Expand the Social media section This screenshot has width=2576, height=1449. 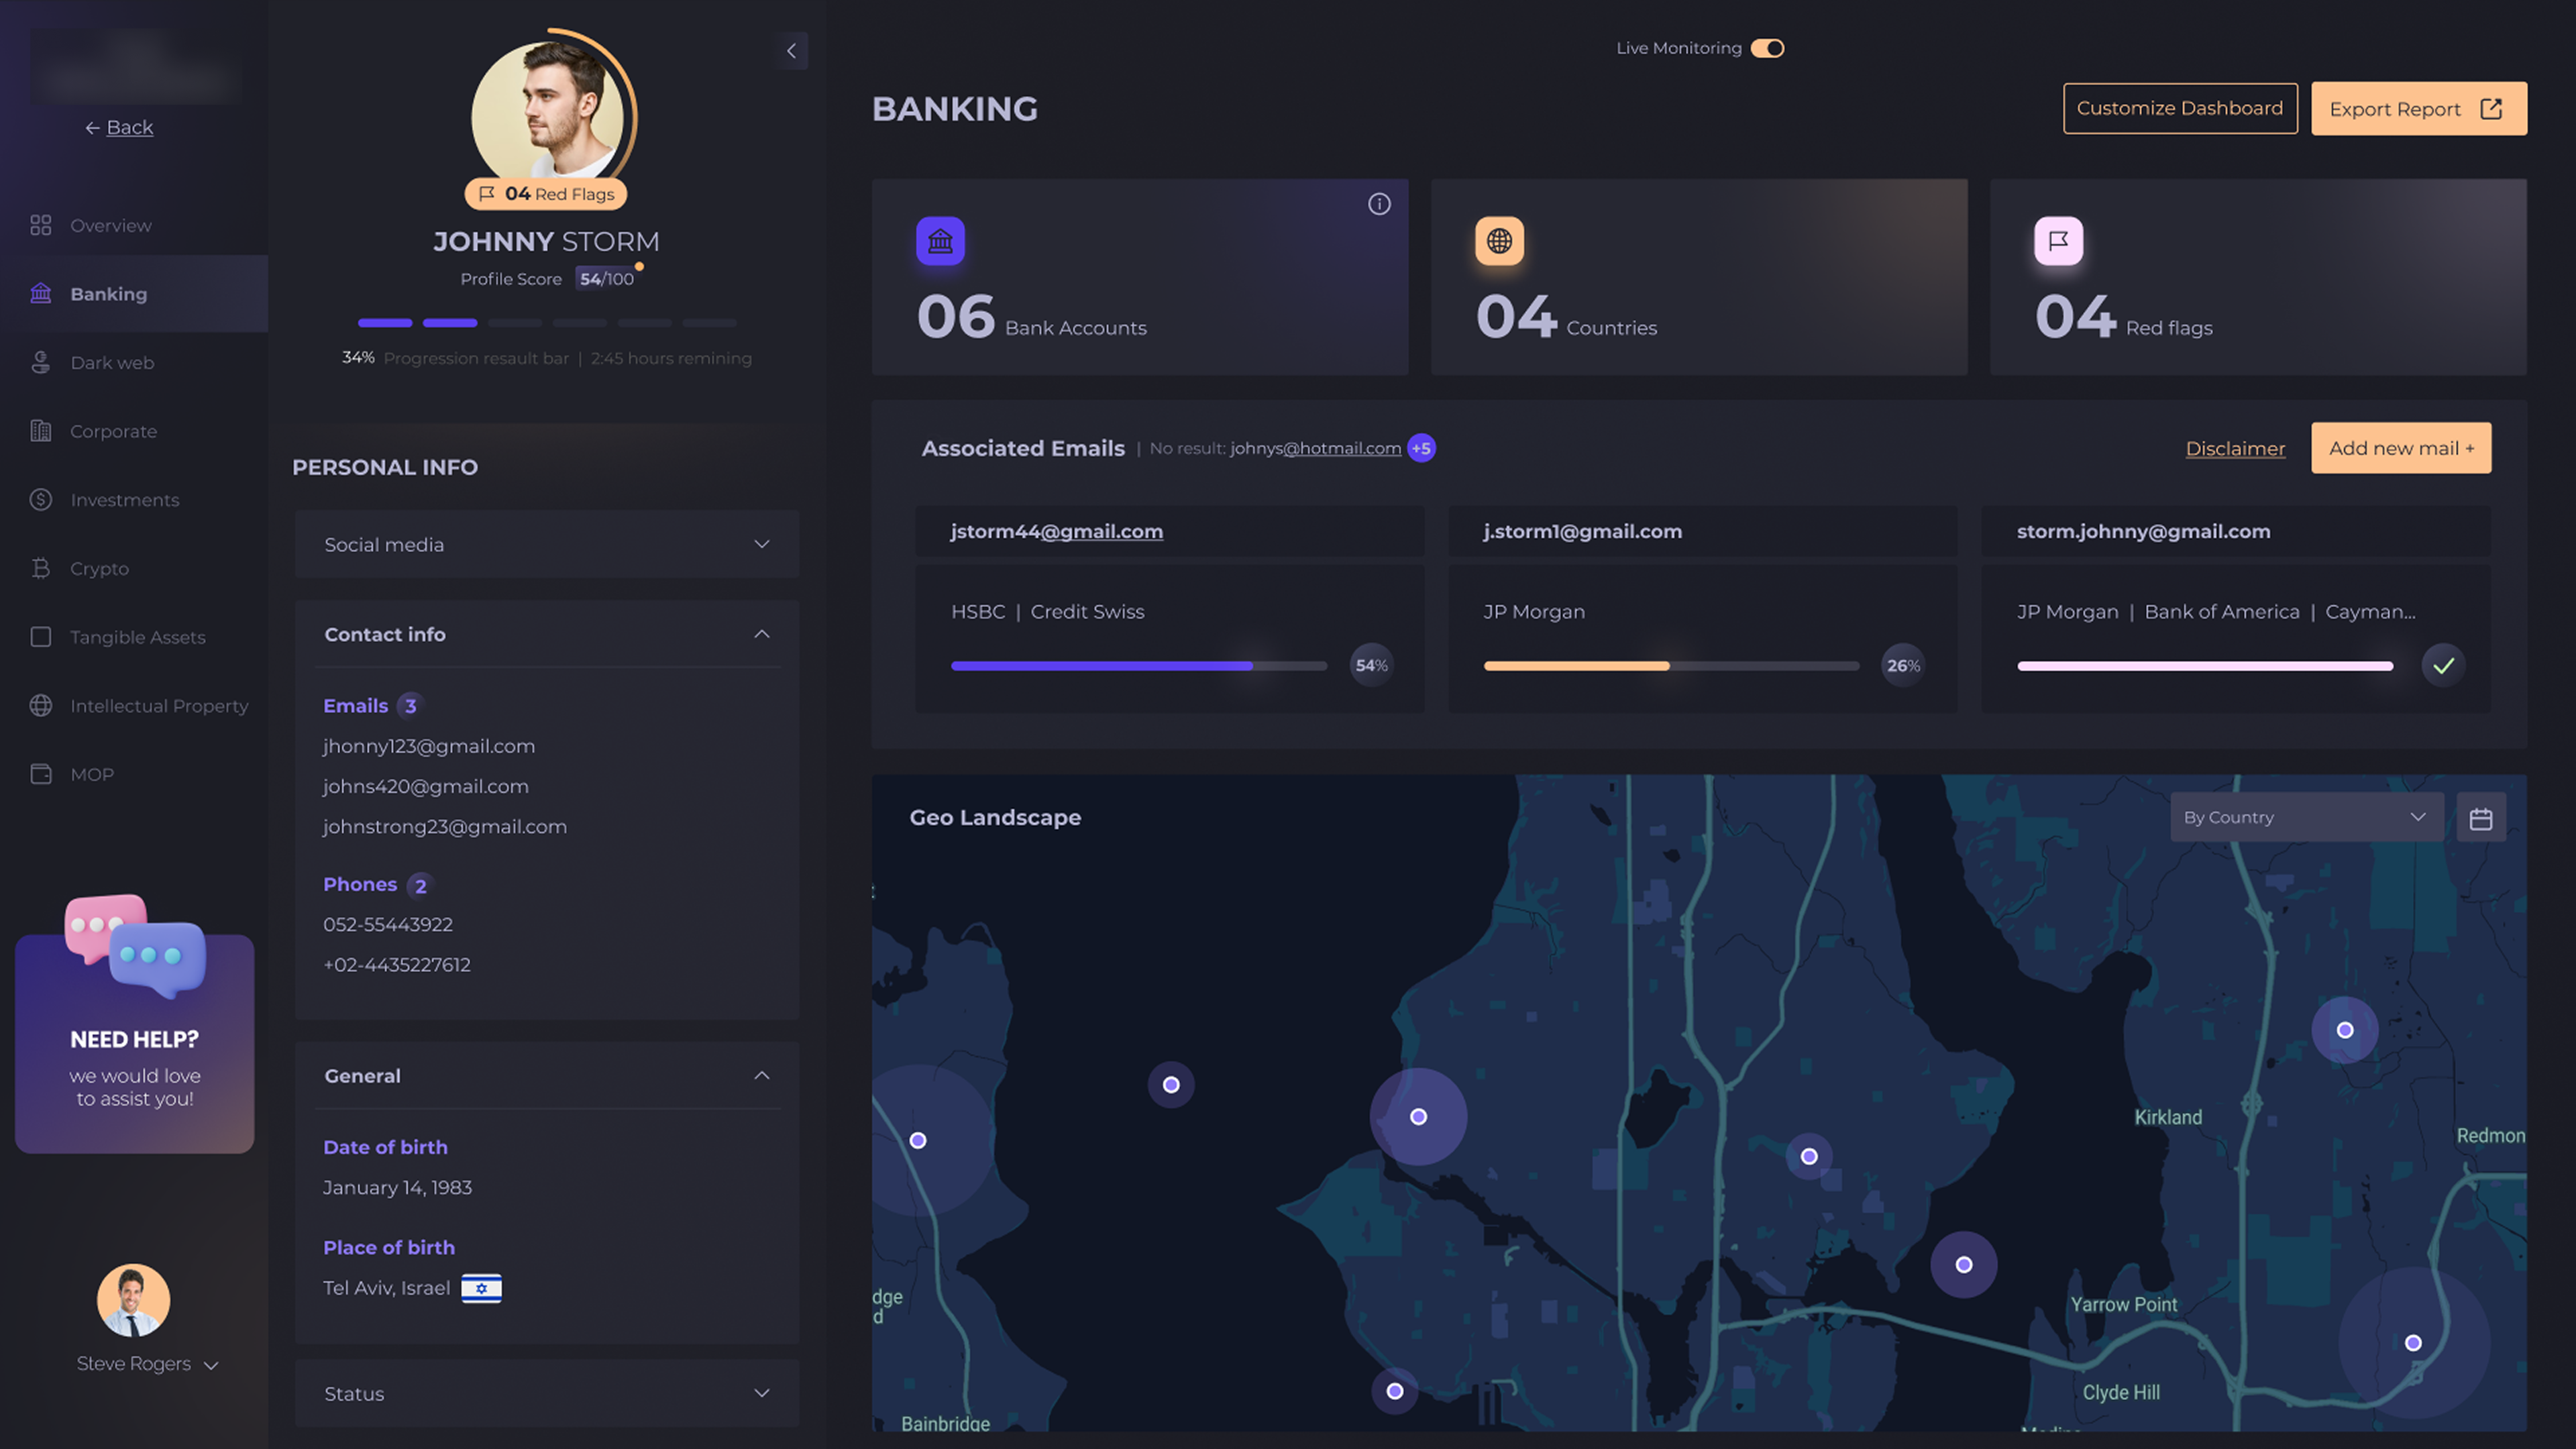(546, 544)
